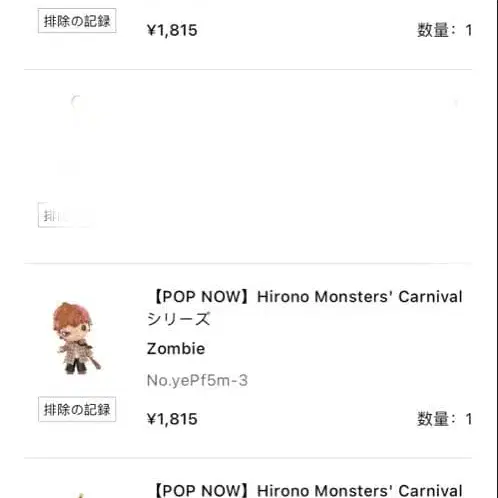Click 排除の記録 button under Zombie figure

coord(77,409)
